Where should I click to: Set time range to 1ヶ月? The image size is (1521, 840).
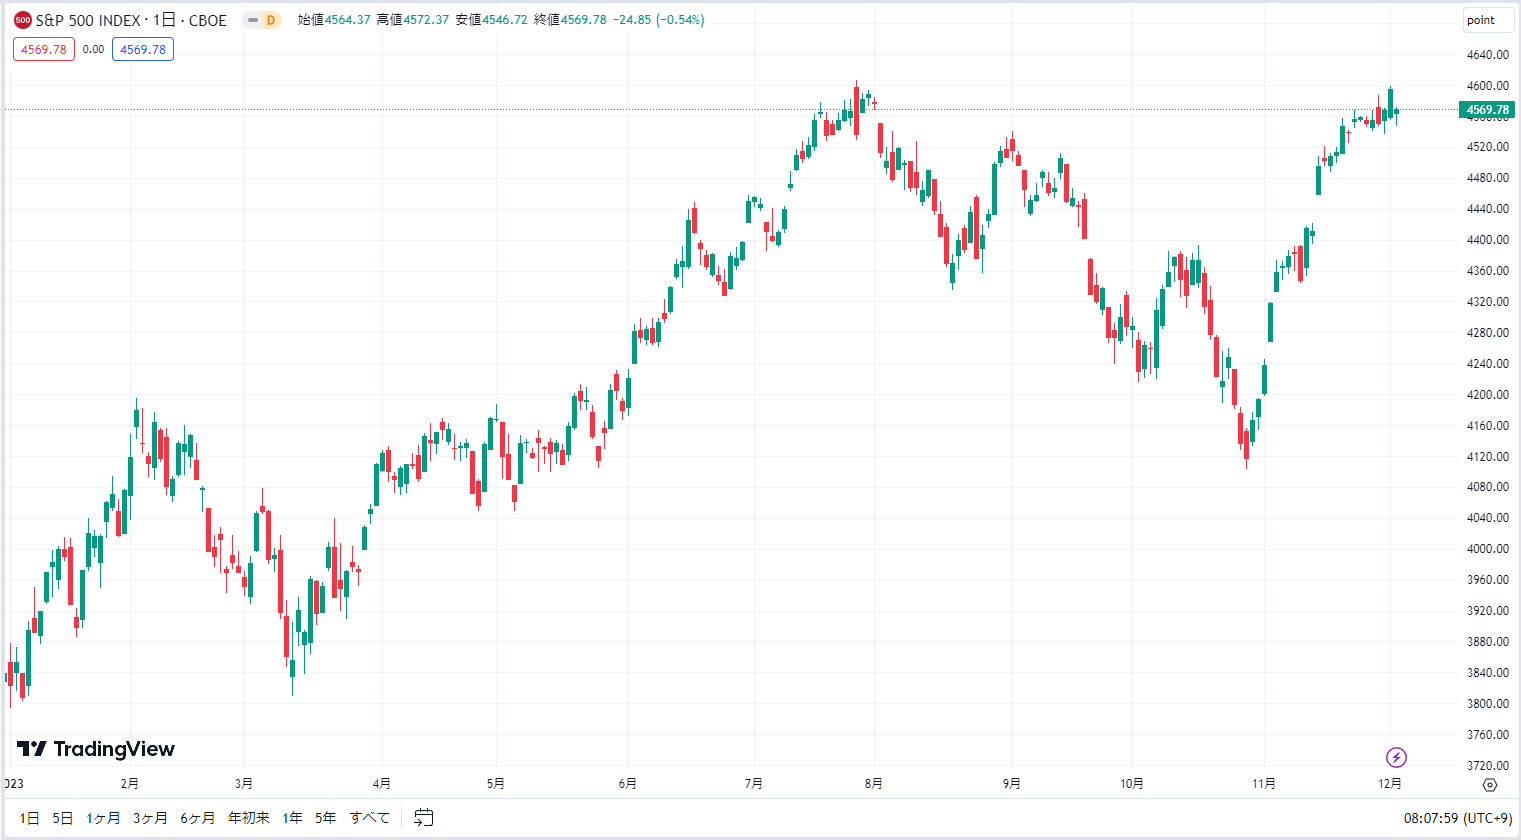coord(103,818)
